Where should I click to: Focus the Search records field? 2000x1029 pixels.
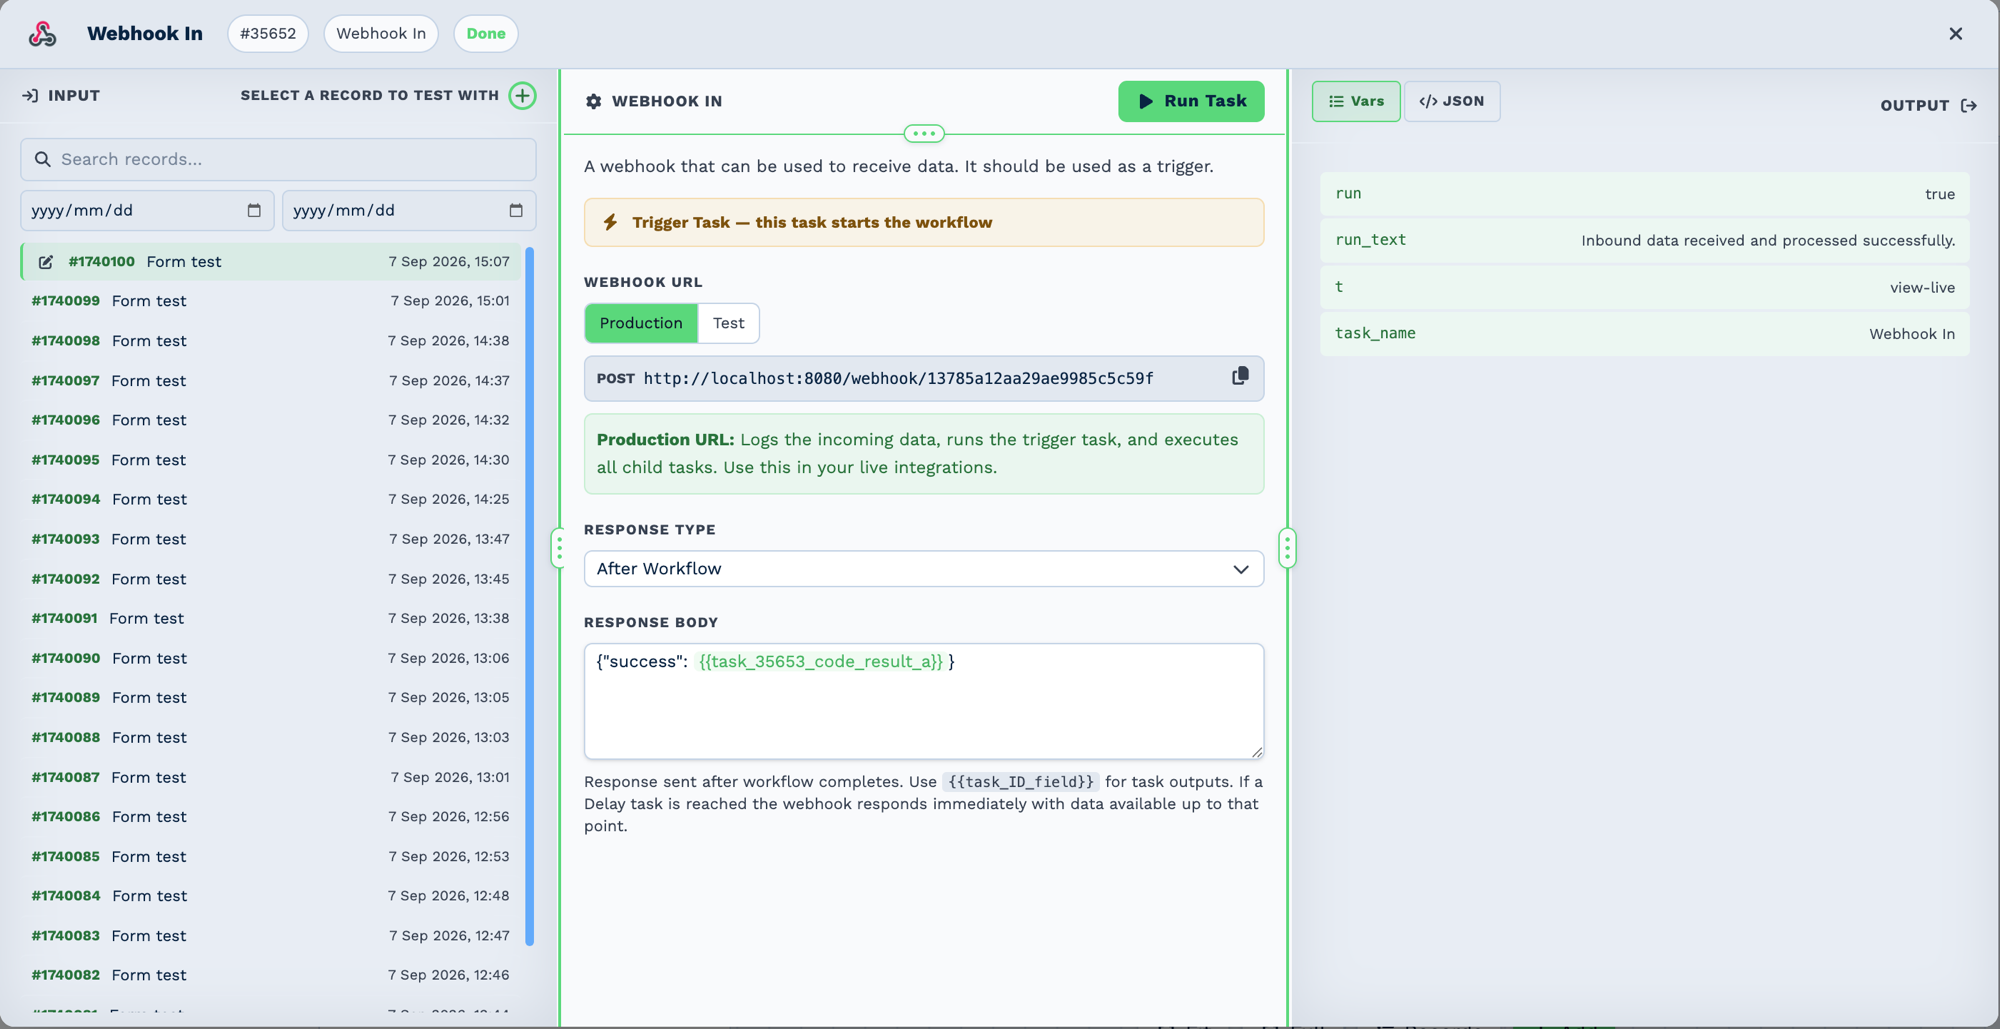pyautogui.click(x=278, y=159)
